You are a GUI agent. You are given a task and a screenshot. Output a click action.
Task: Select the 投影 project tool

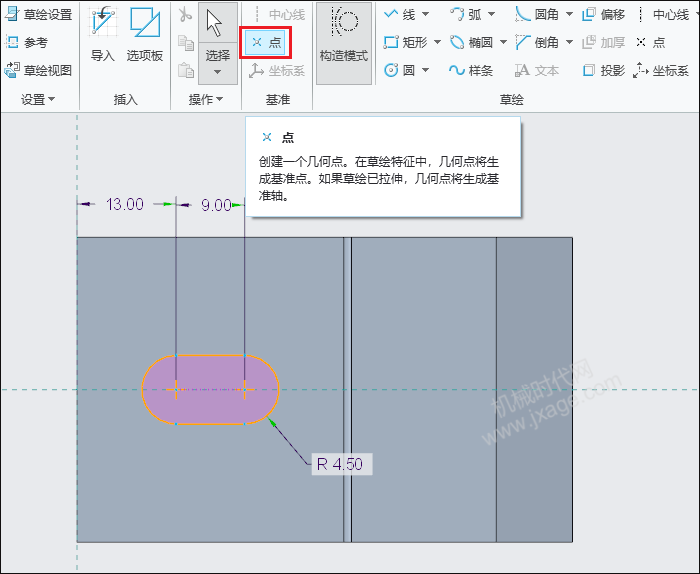pyautogui.click(x=603, y=70)
